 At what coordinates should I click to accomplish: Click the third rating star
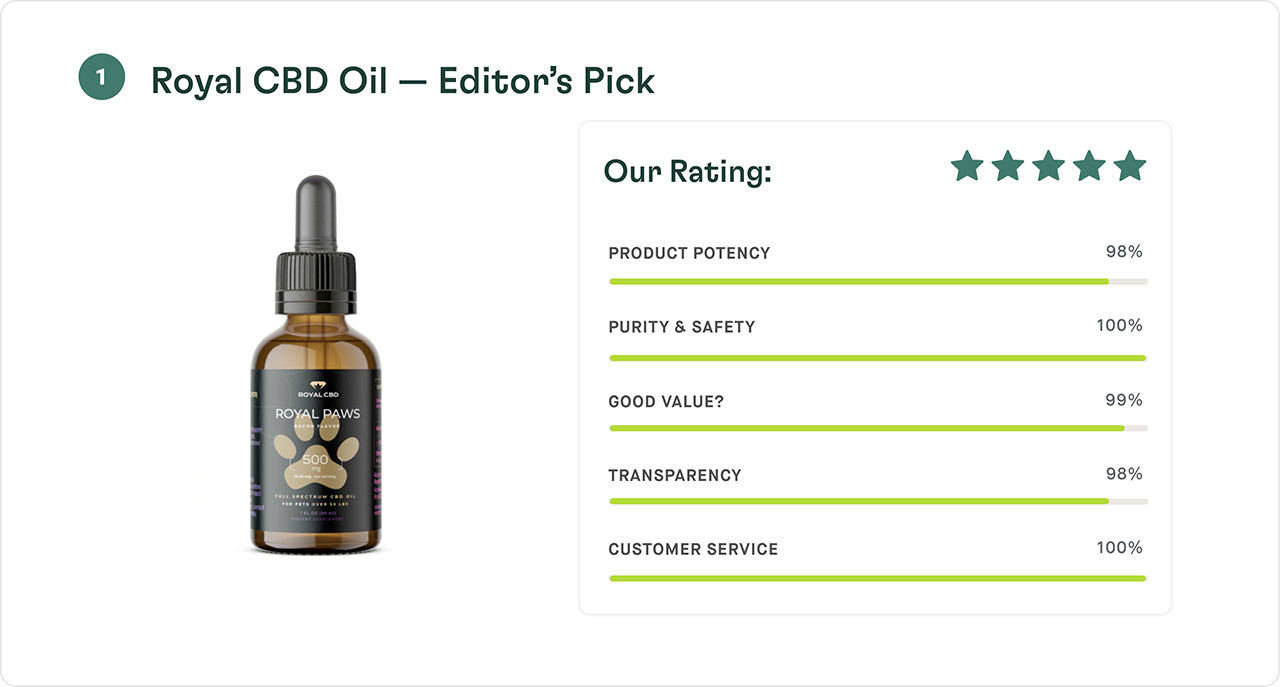(x=1048, y=166)
